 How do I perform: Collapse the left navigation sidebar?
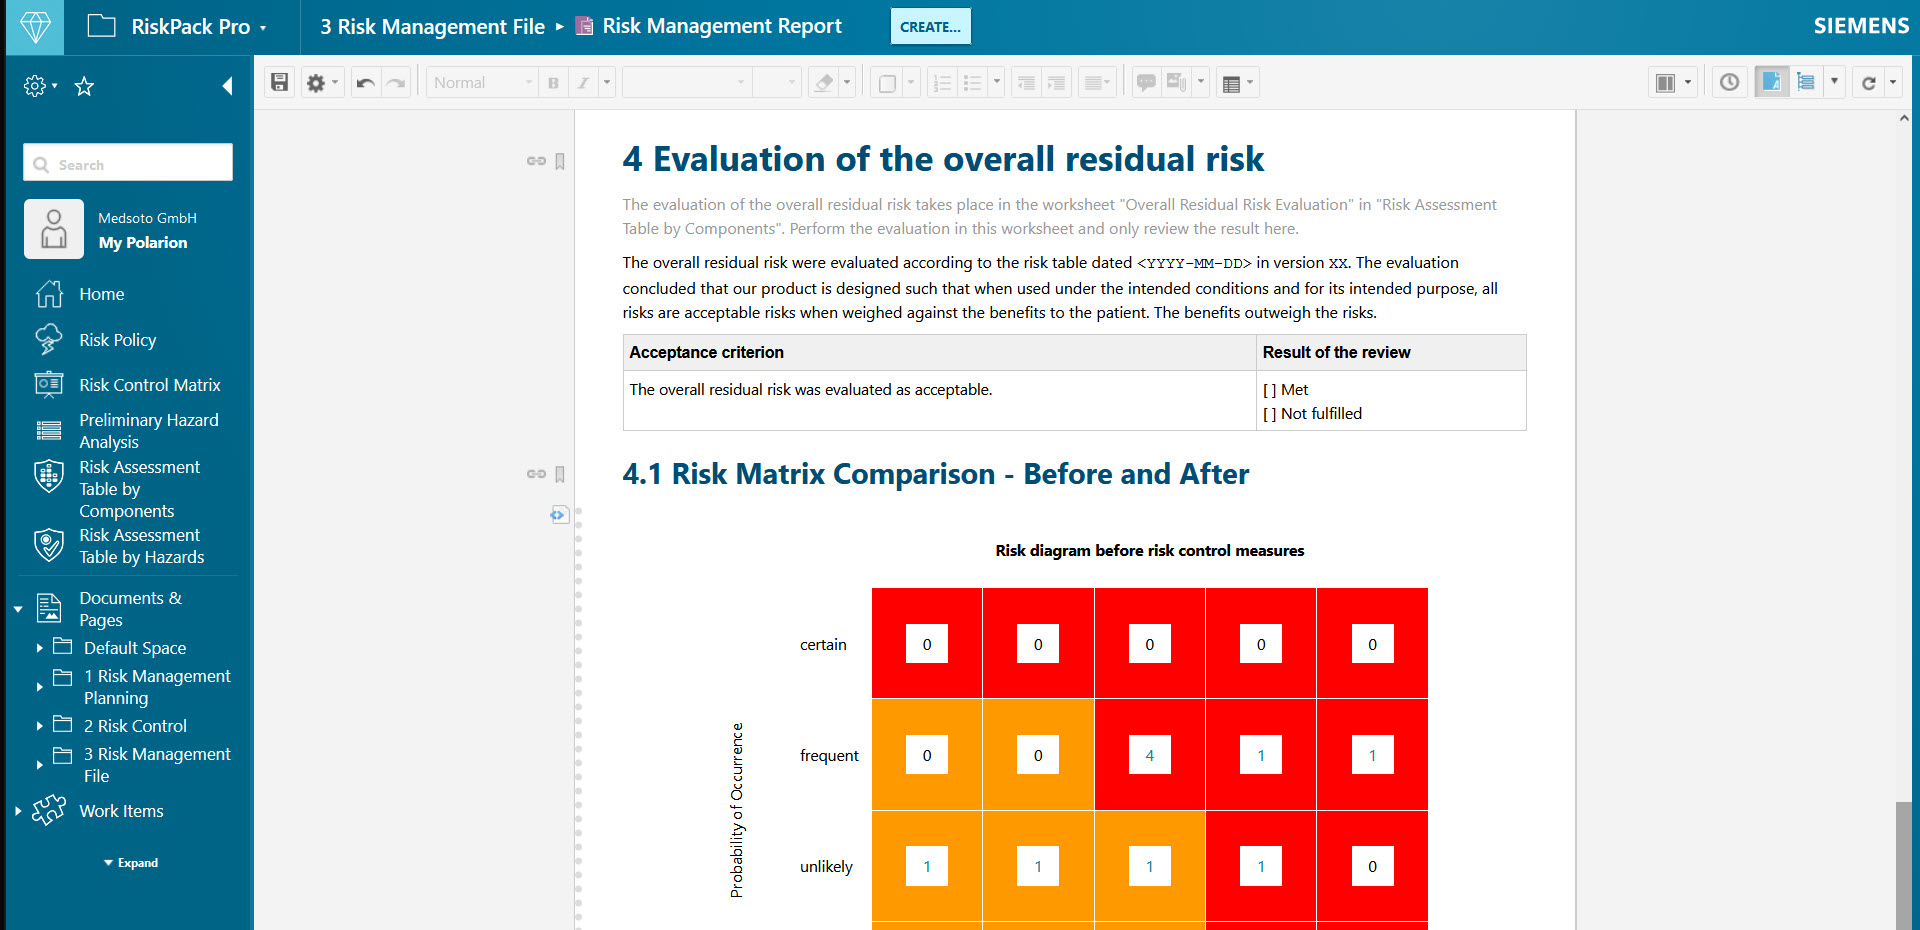pos(227,87)
